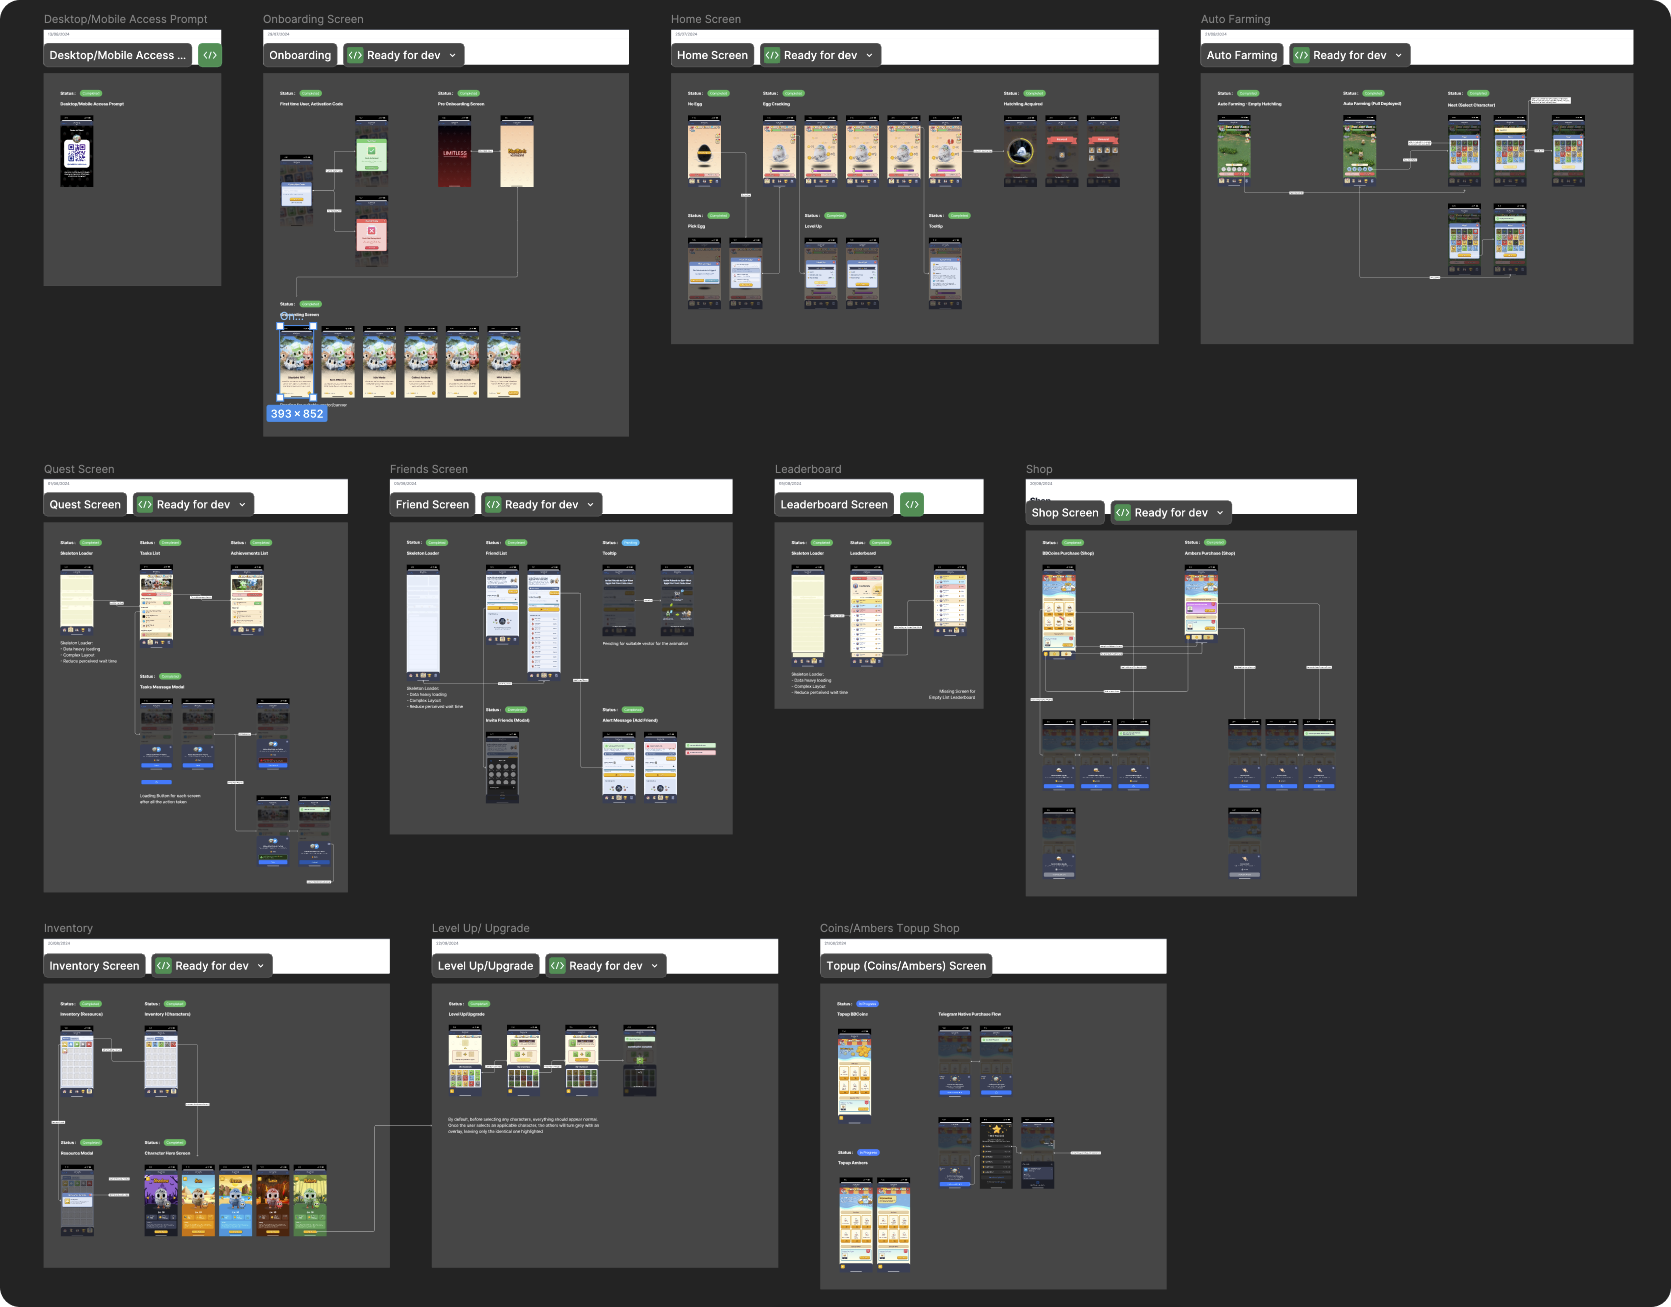Click the 'Level Up/ Upgrade' canvas title
Screen dimensions: 1671x1307
481,928
